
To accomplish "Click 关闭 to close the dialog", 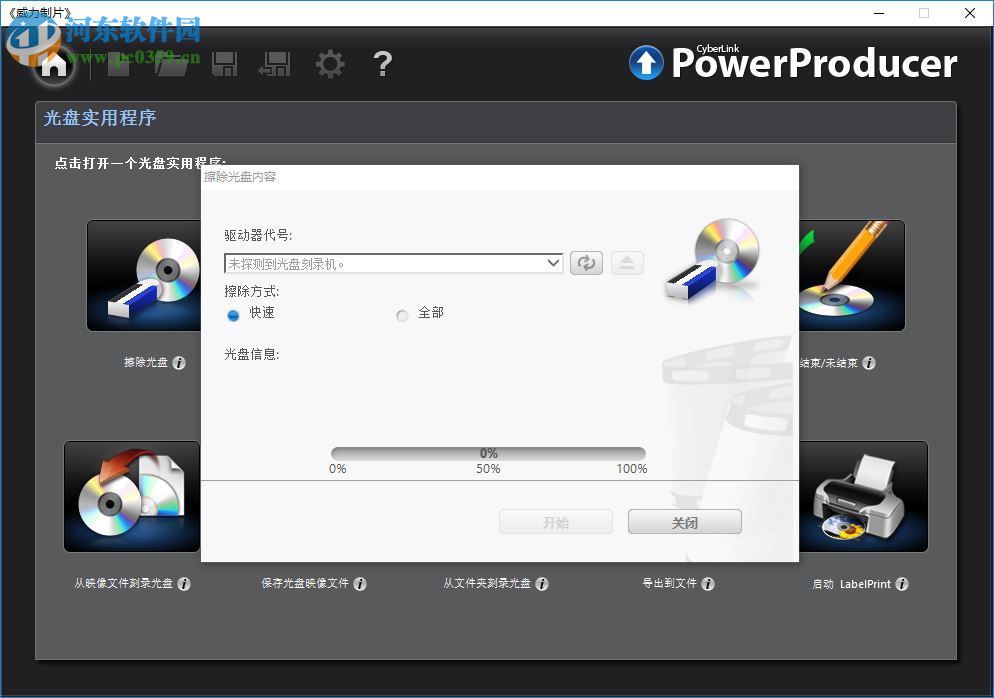I will pos(685,522).
